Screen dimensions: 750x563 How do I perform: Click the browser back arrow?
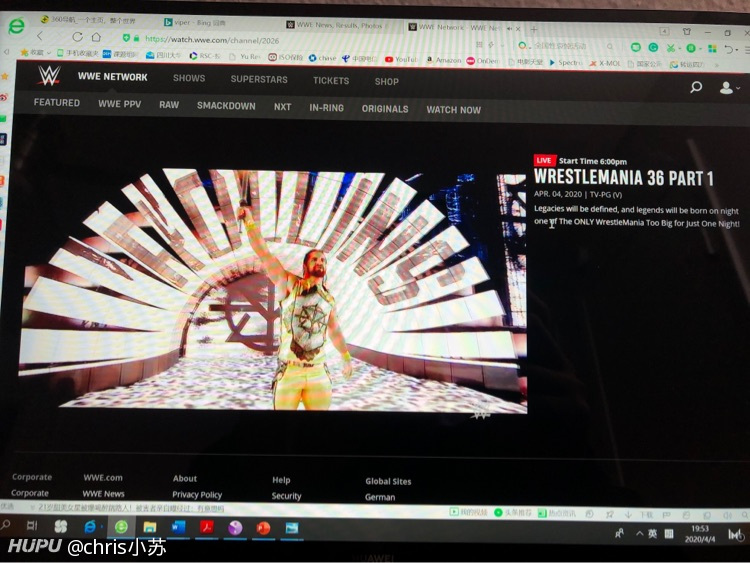[40, 36]
